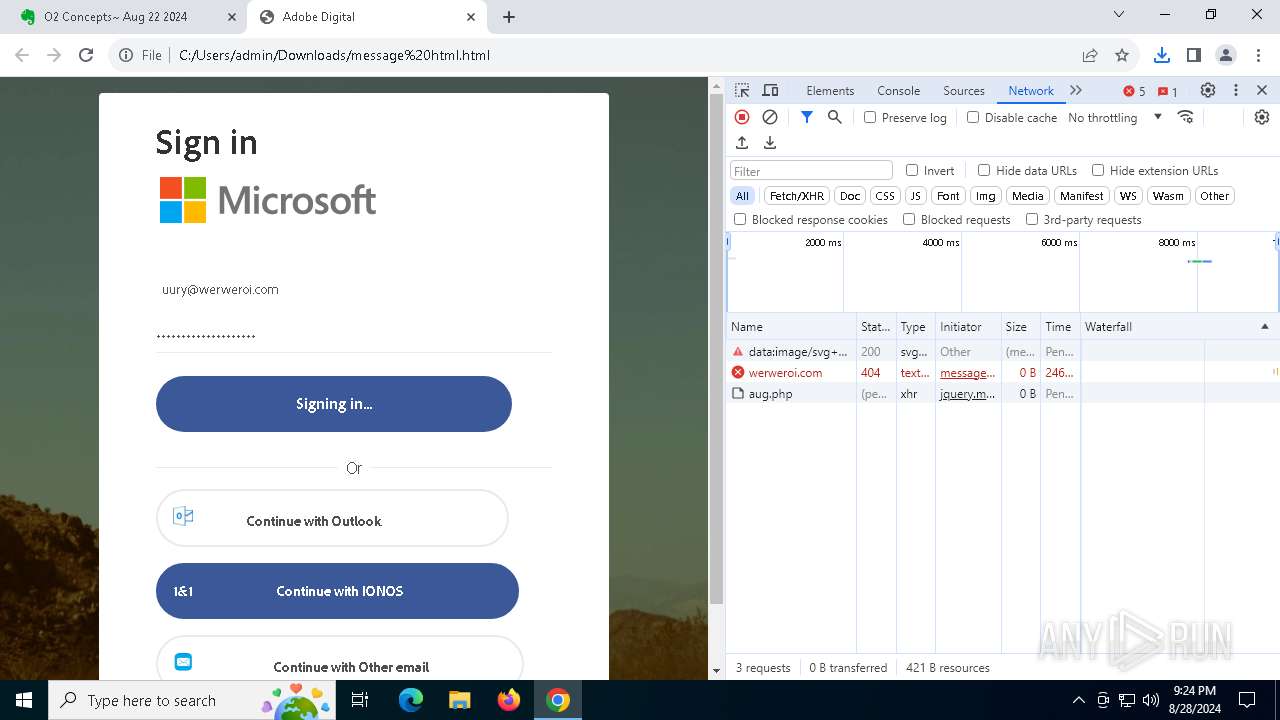The width and height of the screenshot is (1280, 720).
Task: Open the No throttling dropdown
Action: [x=1115, y=117]
